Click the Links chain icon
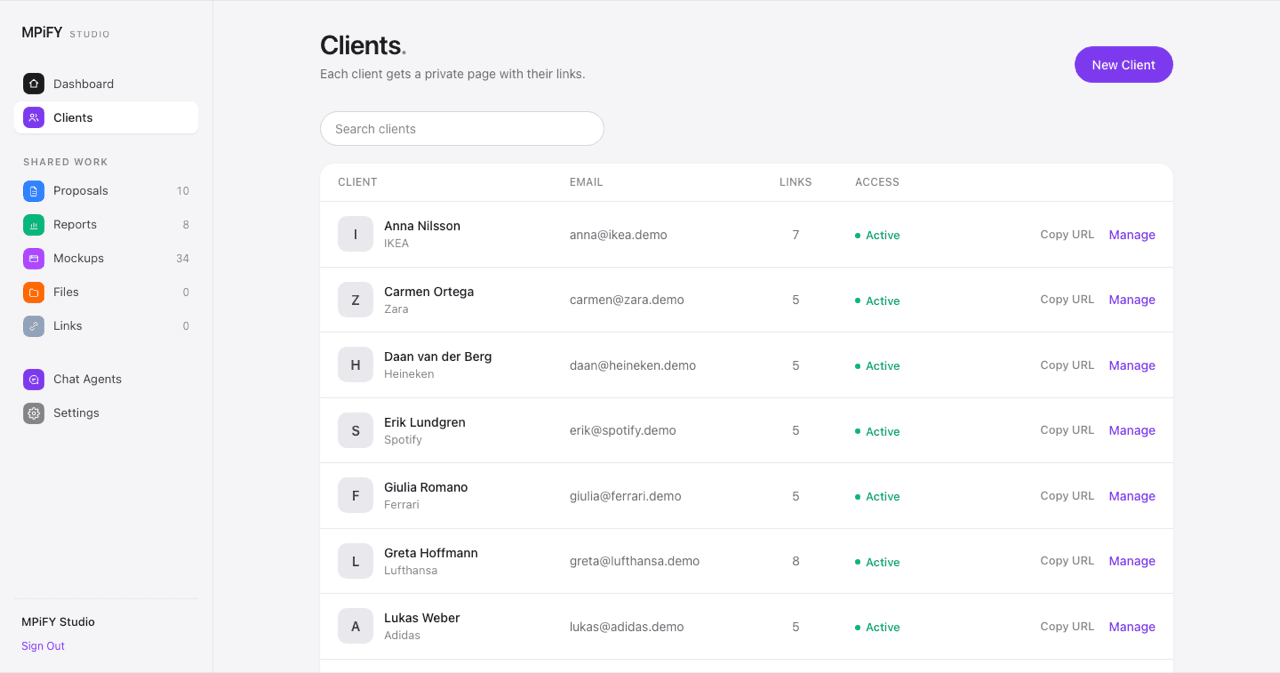 (34, 326)
